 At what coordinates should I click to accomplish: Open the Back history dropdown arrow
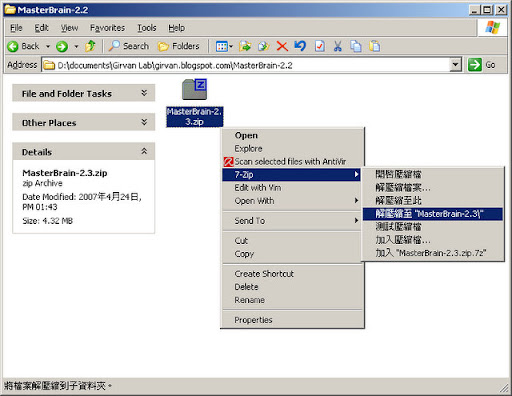click(x=48, y=46)
